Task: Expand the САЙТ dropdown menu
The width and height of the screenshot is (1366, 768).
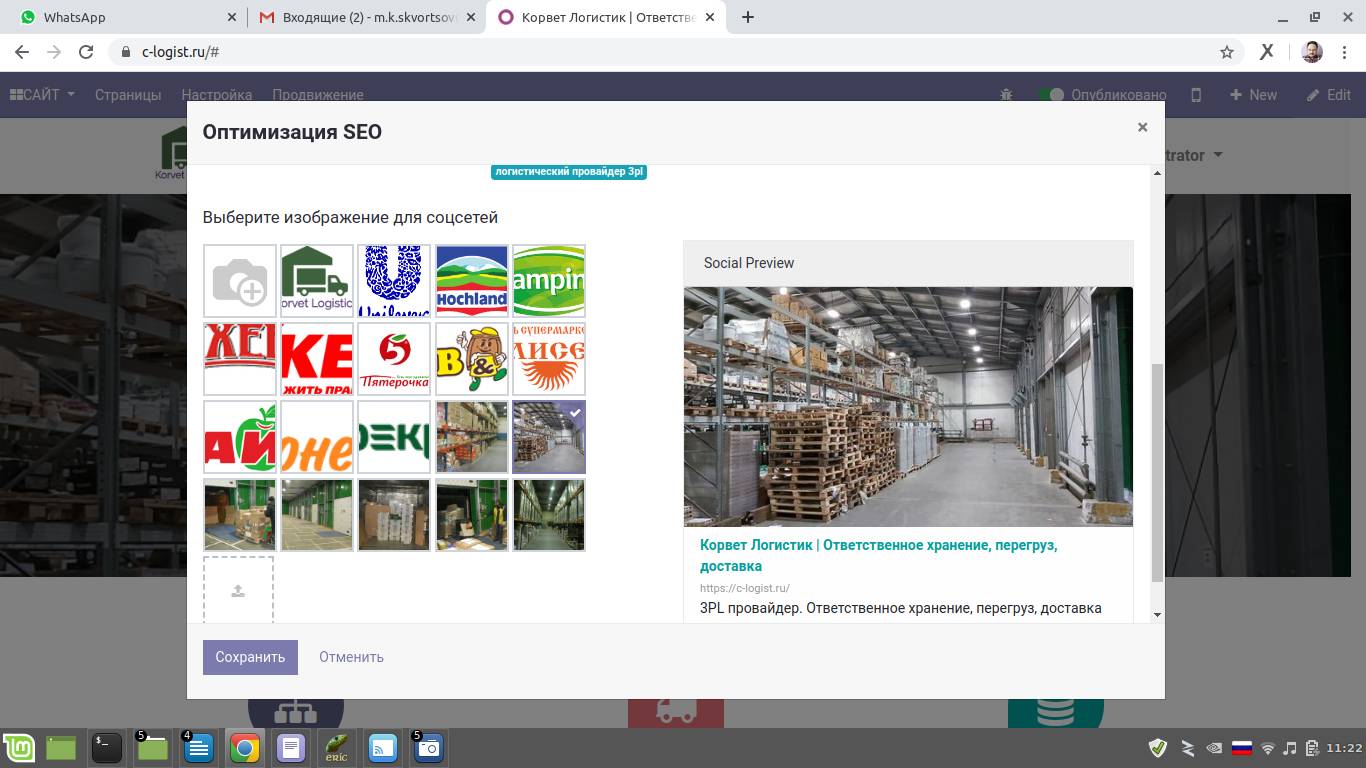Action: pyautogui.click(x=42, y=95)
